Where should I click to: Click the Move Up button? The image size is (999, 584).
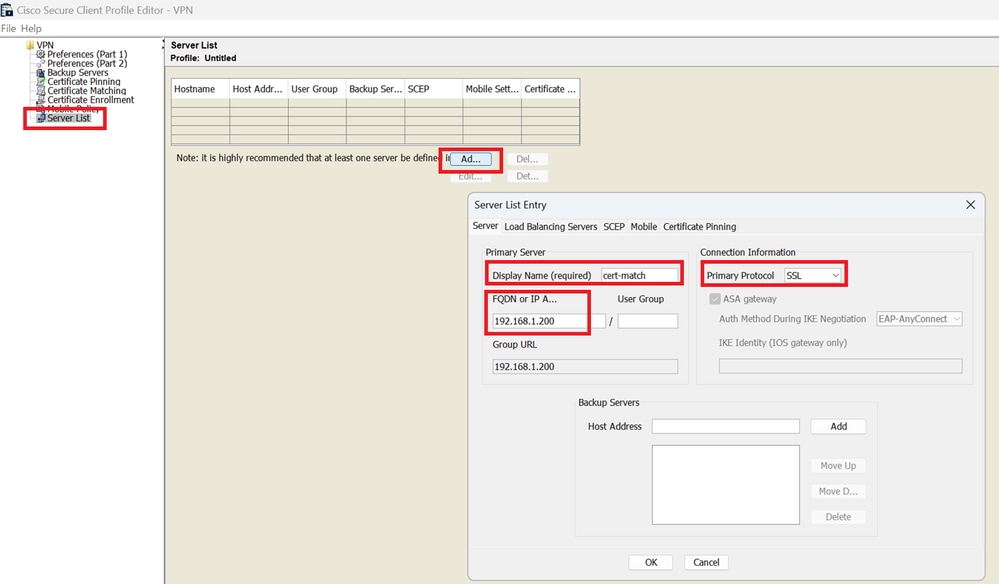(x=838, y=466)
